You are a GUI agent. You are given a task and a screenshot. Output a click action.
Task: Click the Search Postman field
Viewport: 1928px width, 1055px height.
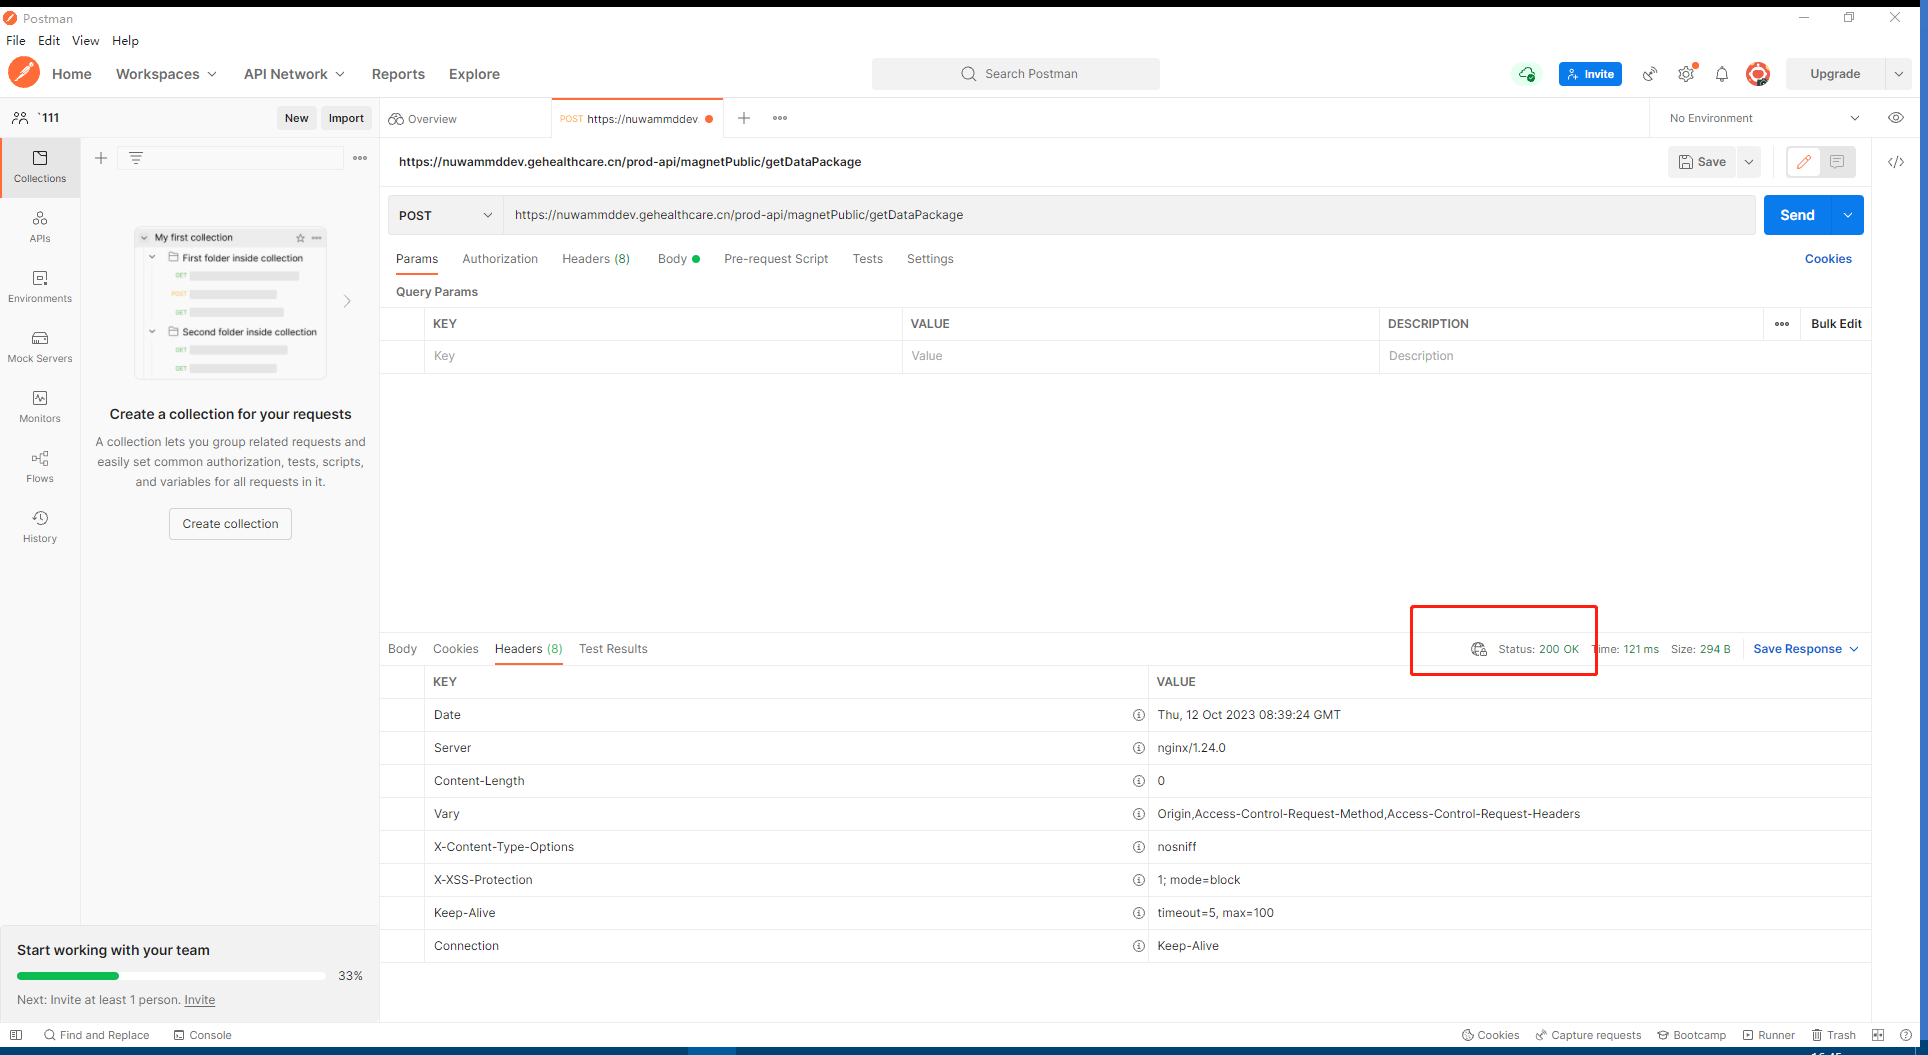1016,74
